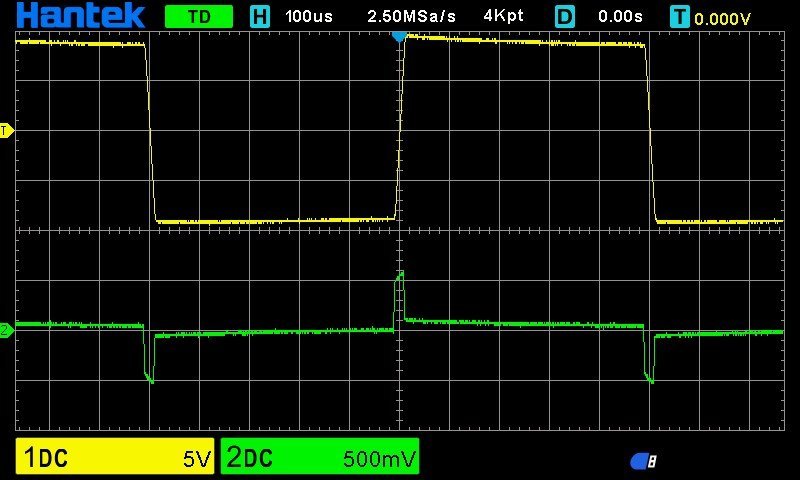Open the 100us timebase setting
800x480 pixels.
tap(309, 17)
